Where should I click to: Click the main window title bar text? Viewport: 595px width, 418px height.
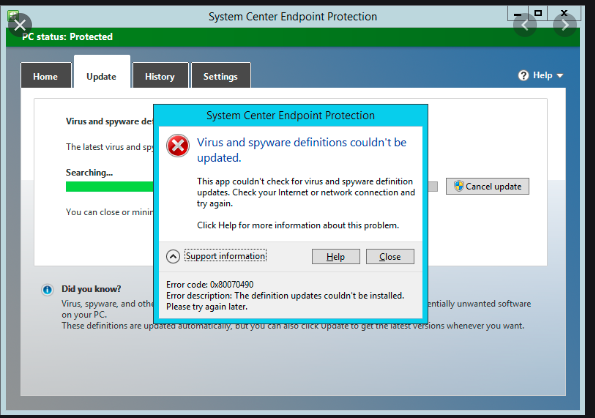tap(293, 17)
